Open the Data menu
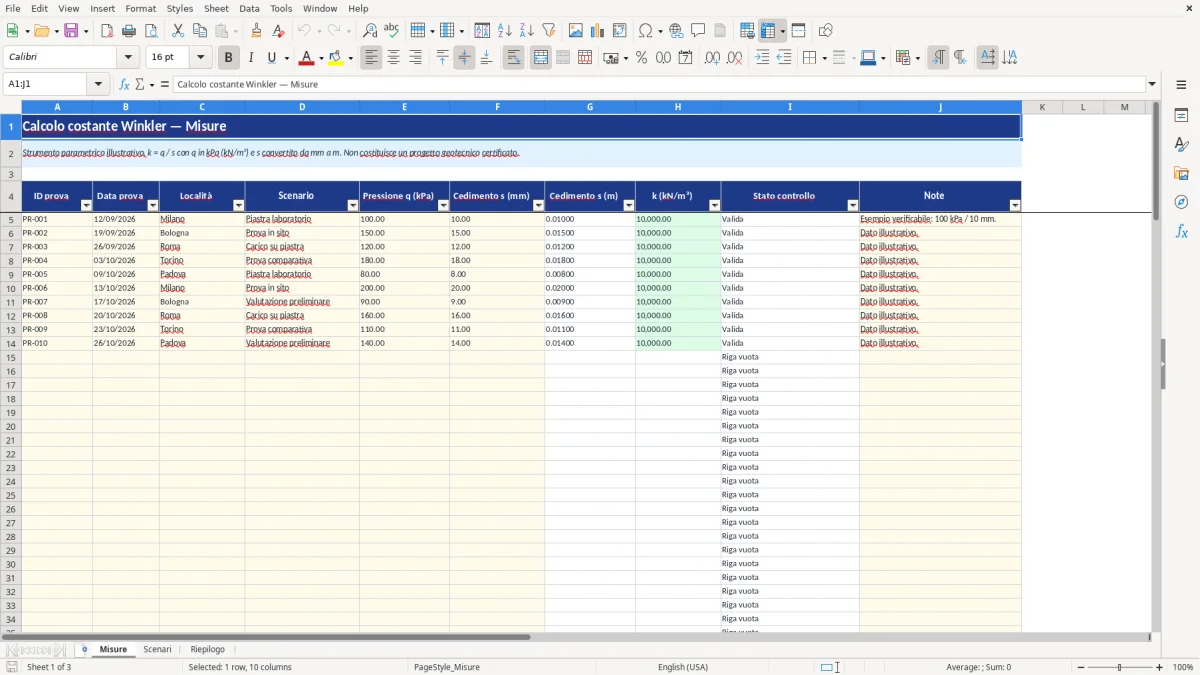The image size is (1200, 675). point(249,8)
